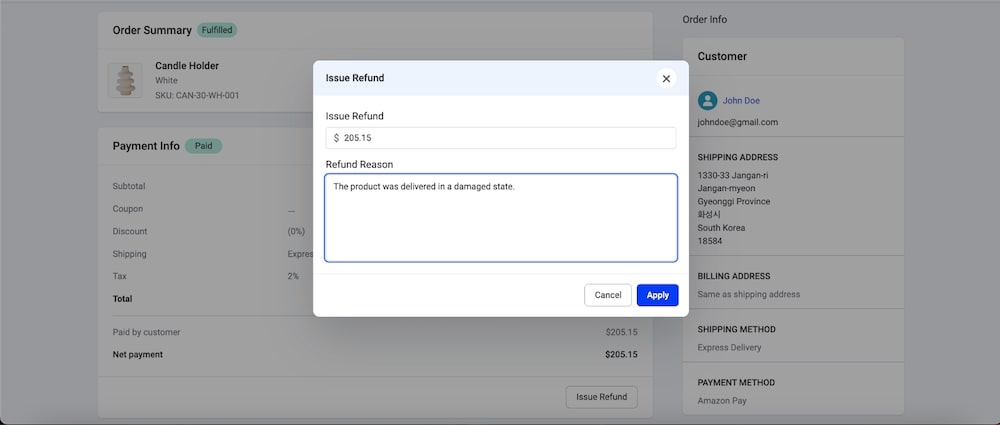1000x425 pixels.
Task: Apply the refund
Action: pos(657,295)
